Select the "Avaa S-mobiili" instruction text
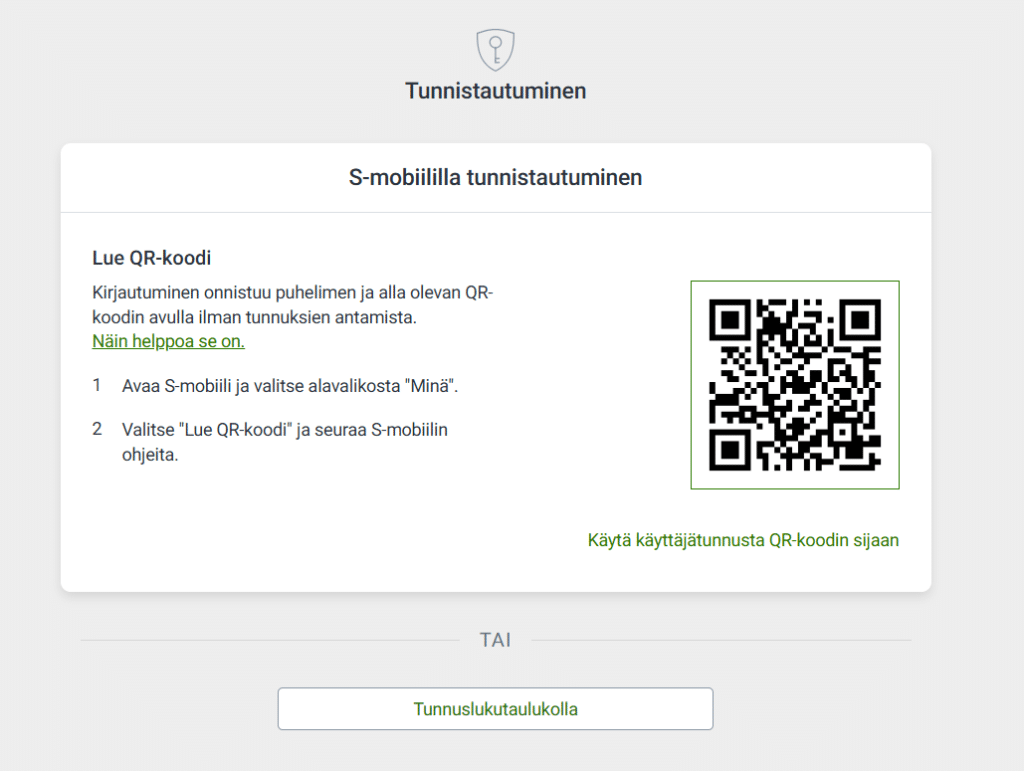The width and height of the screenshot is (1024, 771). [x=290, y=386]
